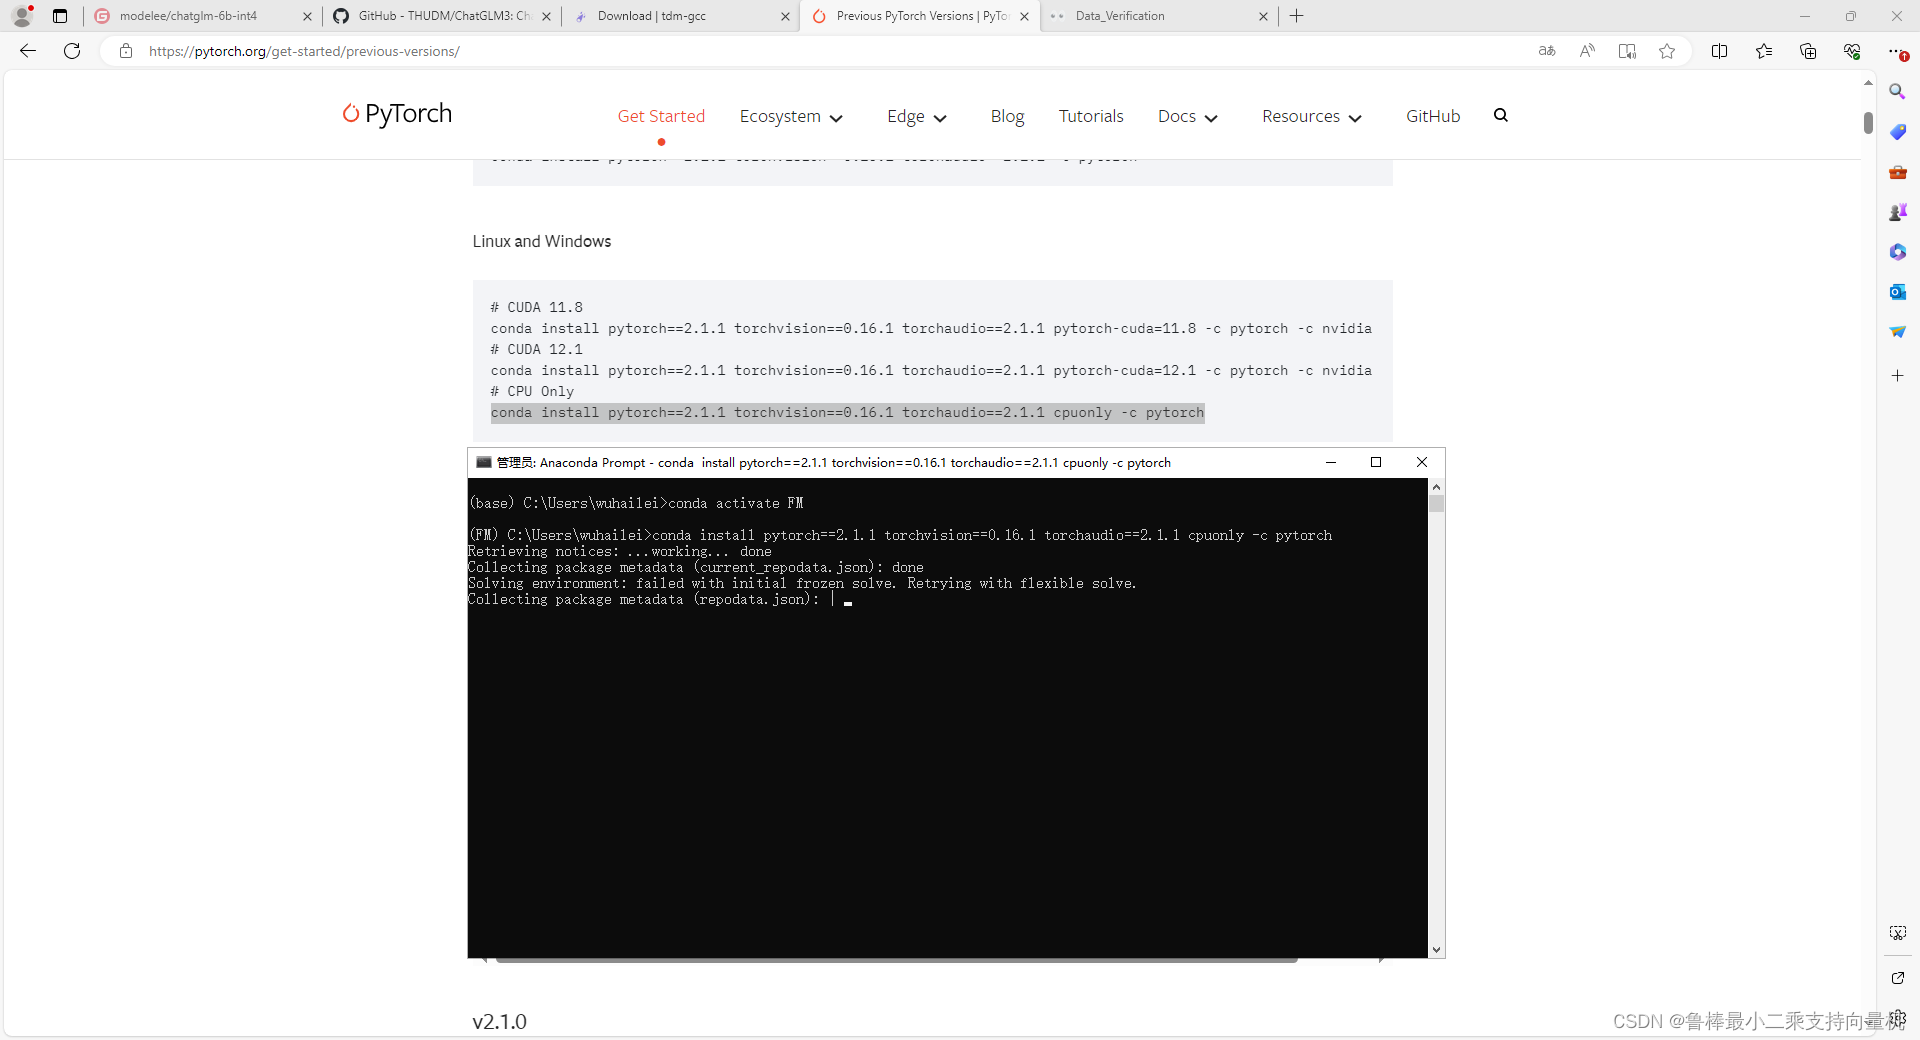
Task: Close the tdm-gcc tab
Action: (x=785, y=16)
